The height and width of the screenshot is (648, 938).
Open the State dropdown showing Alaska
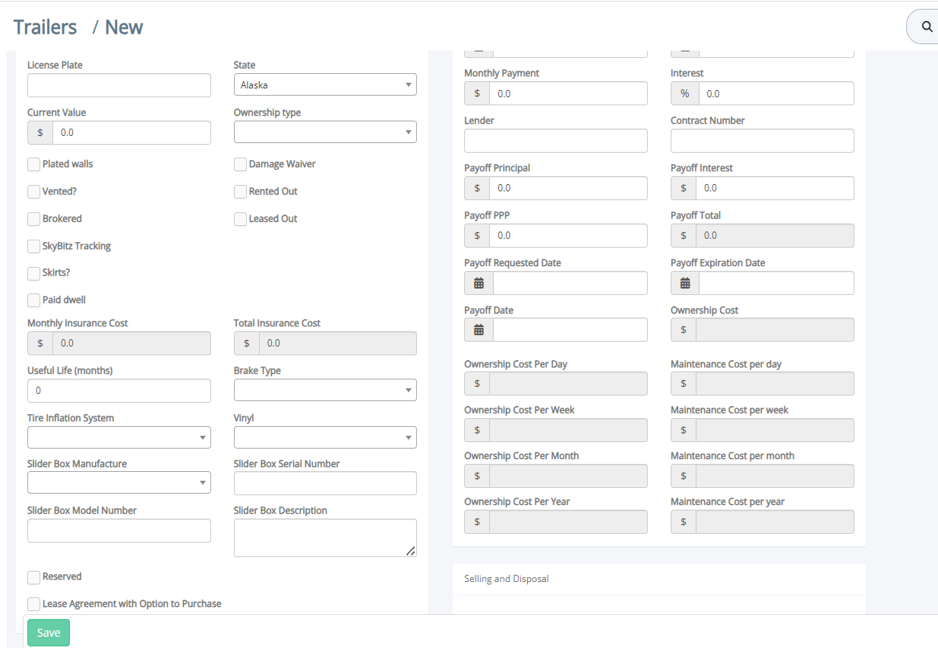click(325, 85)
